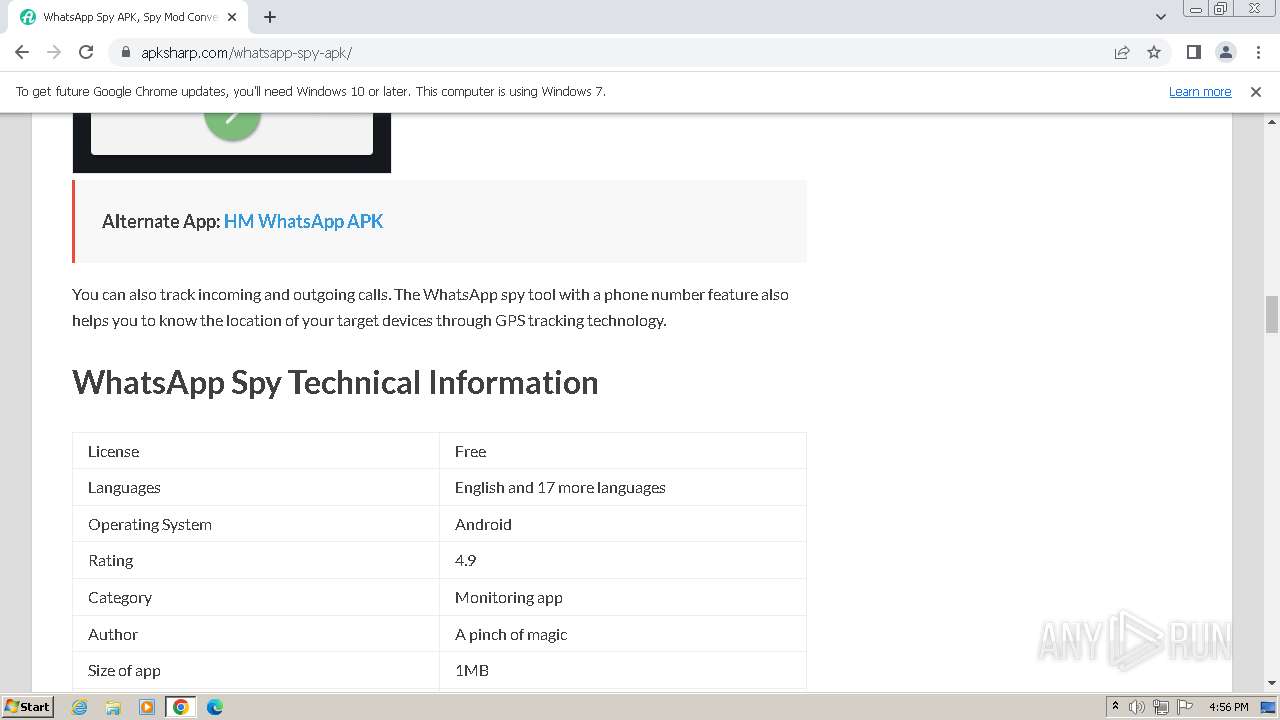Screen dimensions: 1280x720
Task: Click page scrollbar thumb
Action: click(1272, 314)
